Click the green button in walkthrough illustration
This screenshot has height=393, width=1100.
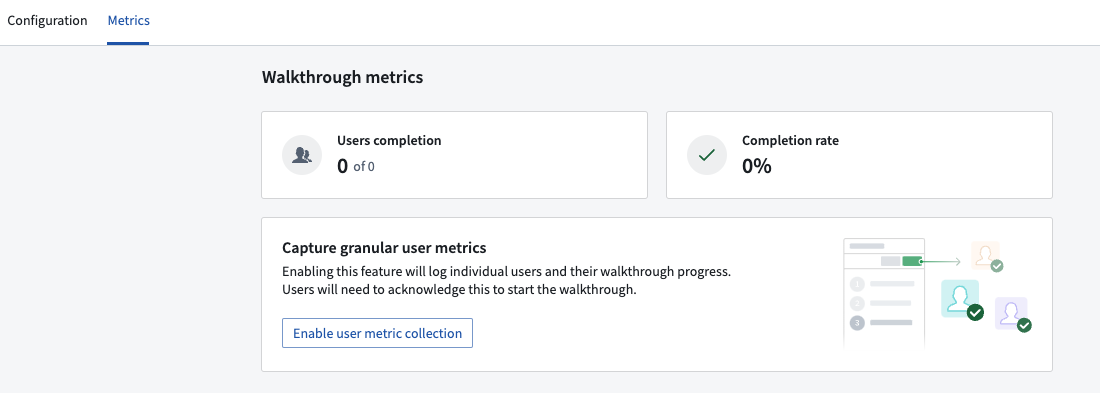coord(911,261)
